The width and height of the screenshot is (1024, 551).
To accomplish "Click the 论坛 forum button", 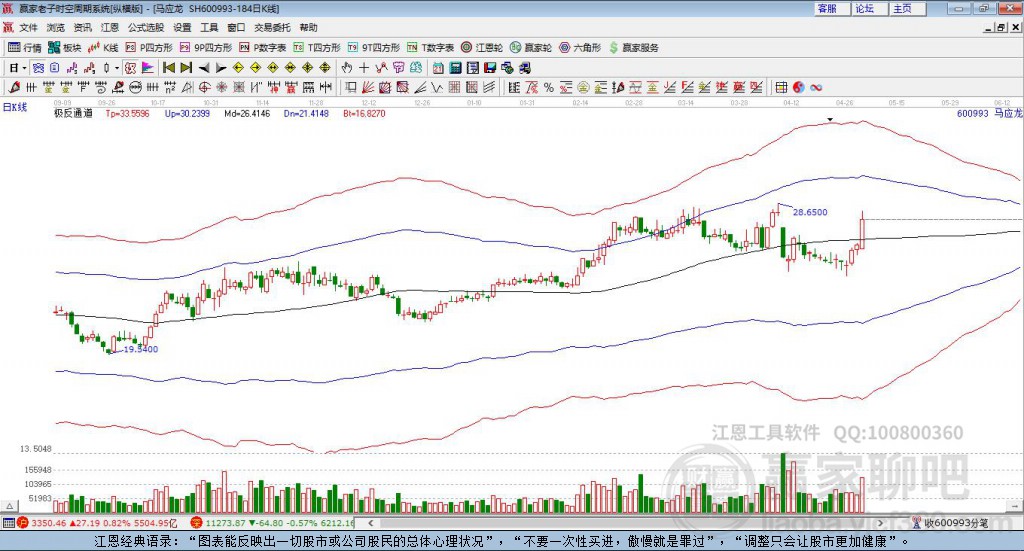I will [870, 8].
